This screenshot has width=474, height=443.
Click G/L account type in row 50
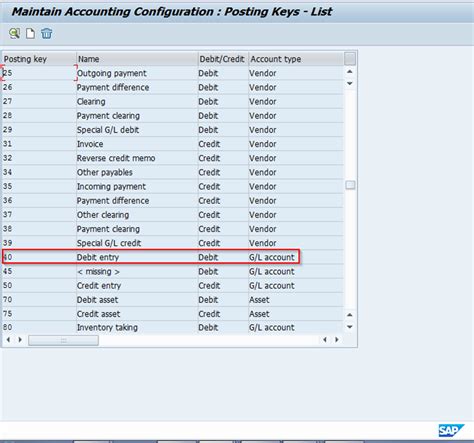click(296, 286)
